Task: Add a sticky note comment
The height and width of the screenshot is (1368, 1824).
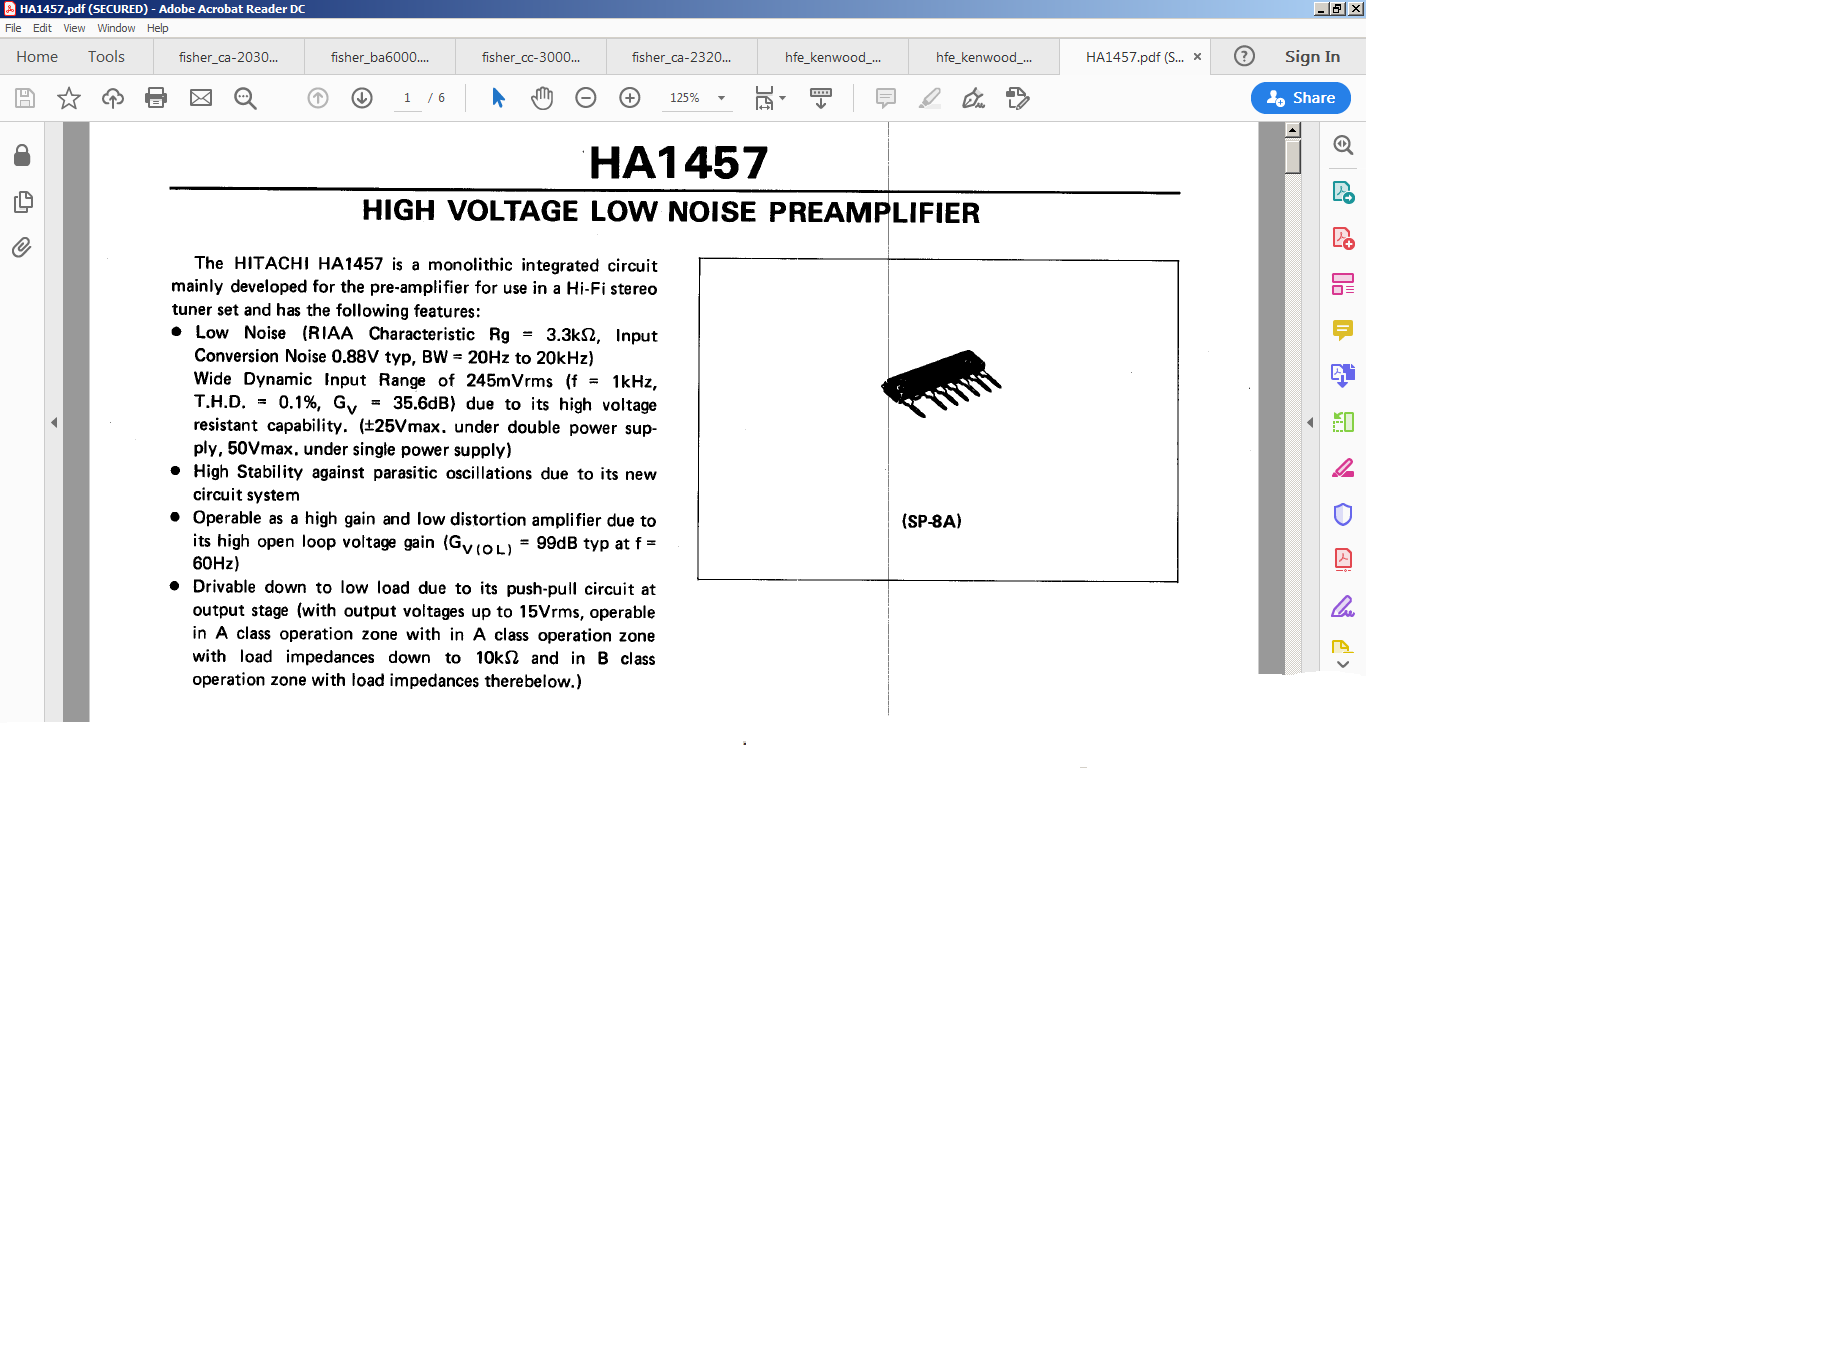Action: pos(886,98)
